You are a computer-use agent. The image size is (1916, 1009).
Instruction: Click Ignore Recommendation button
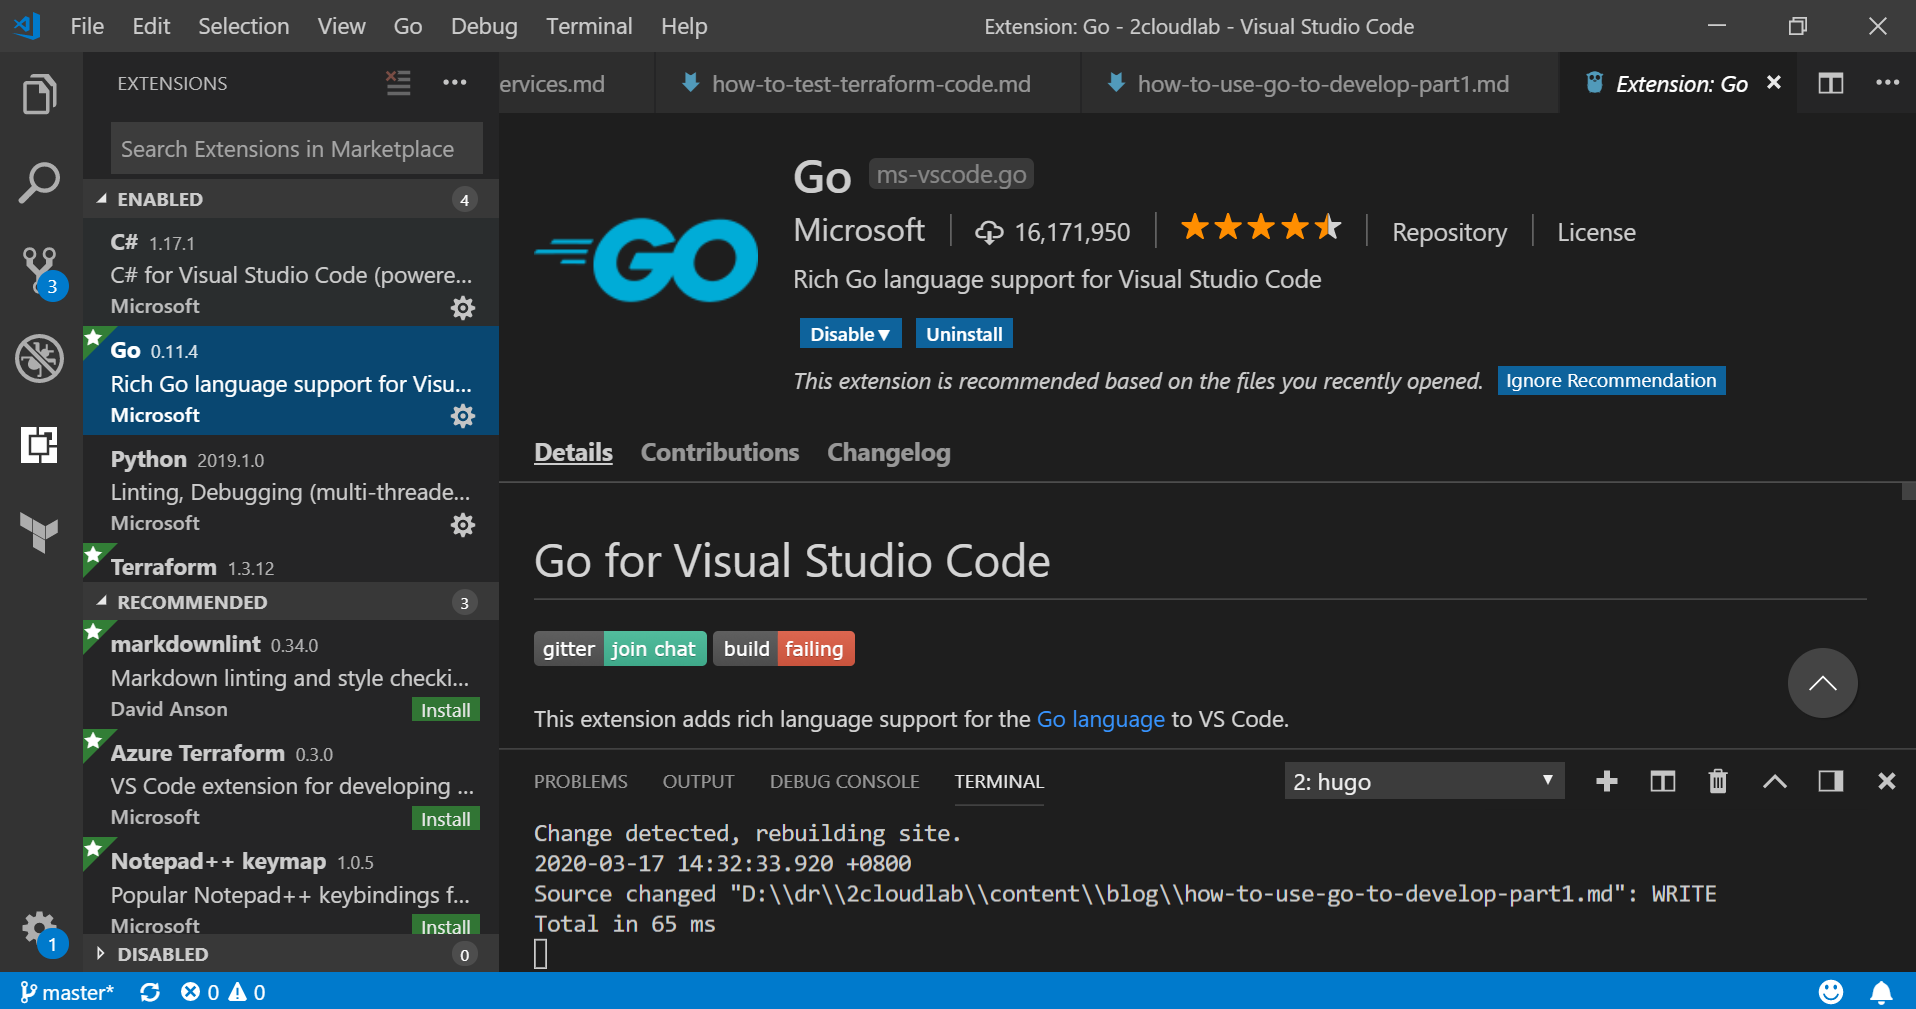tap(1611, 381)
